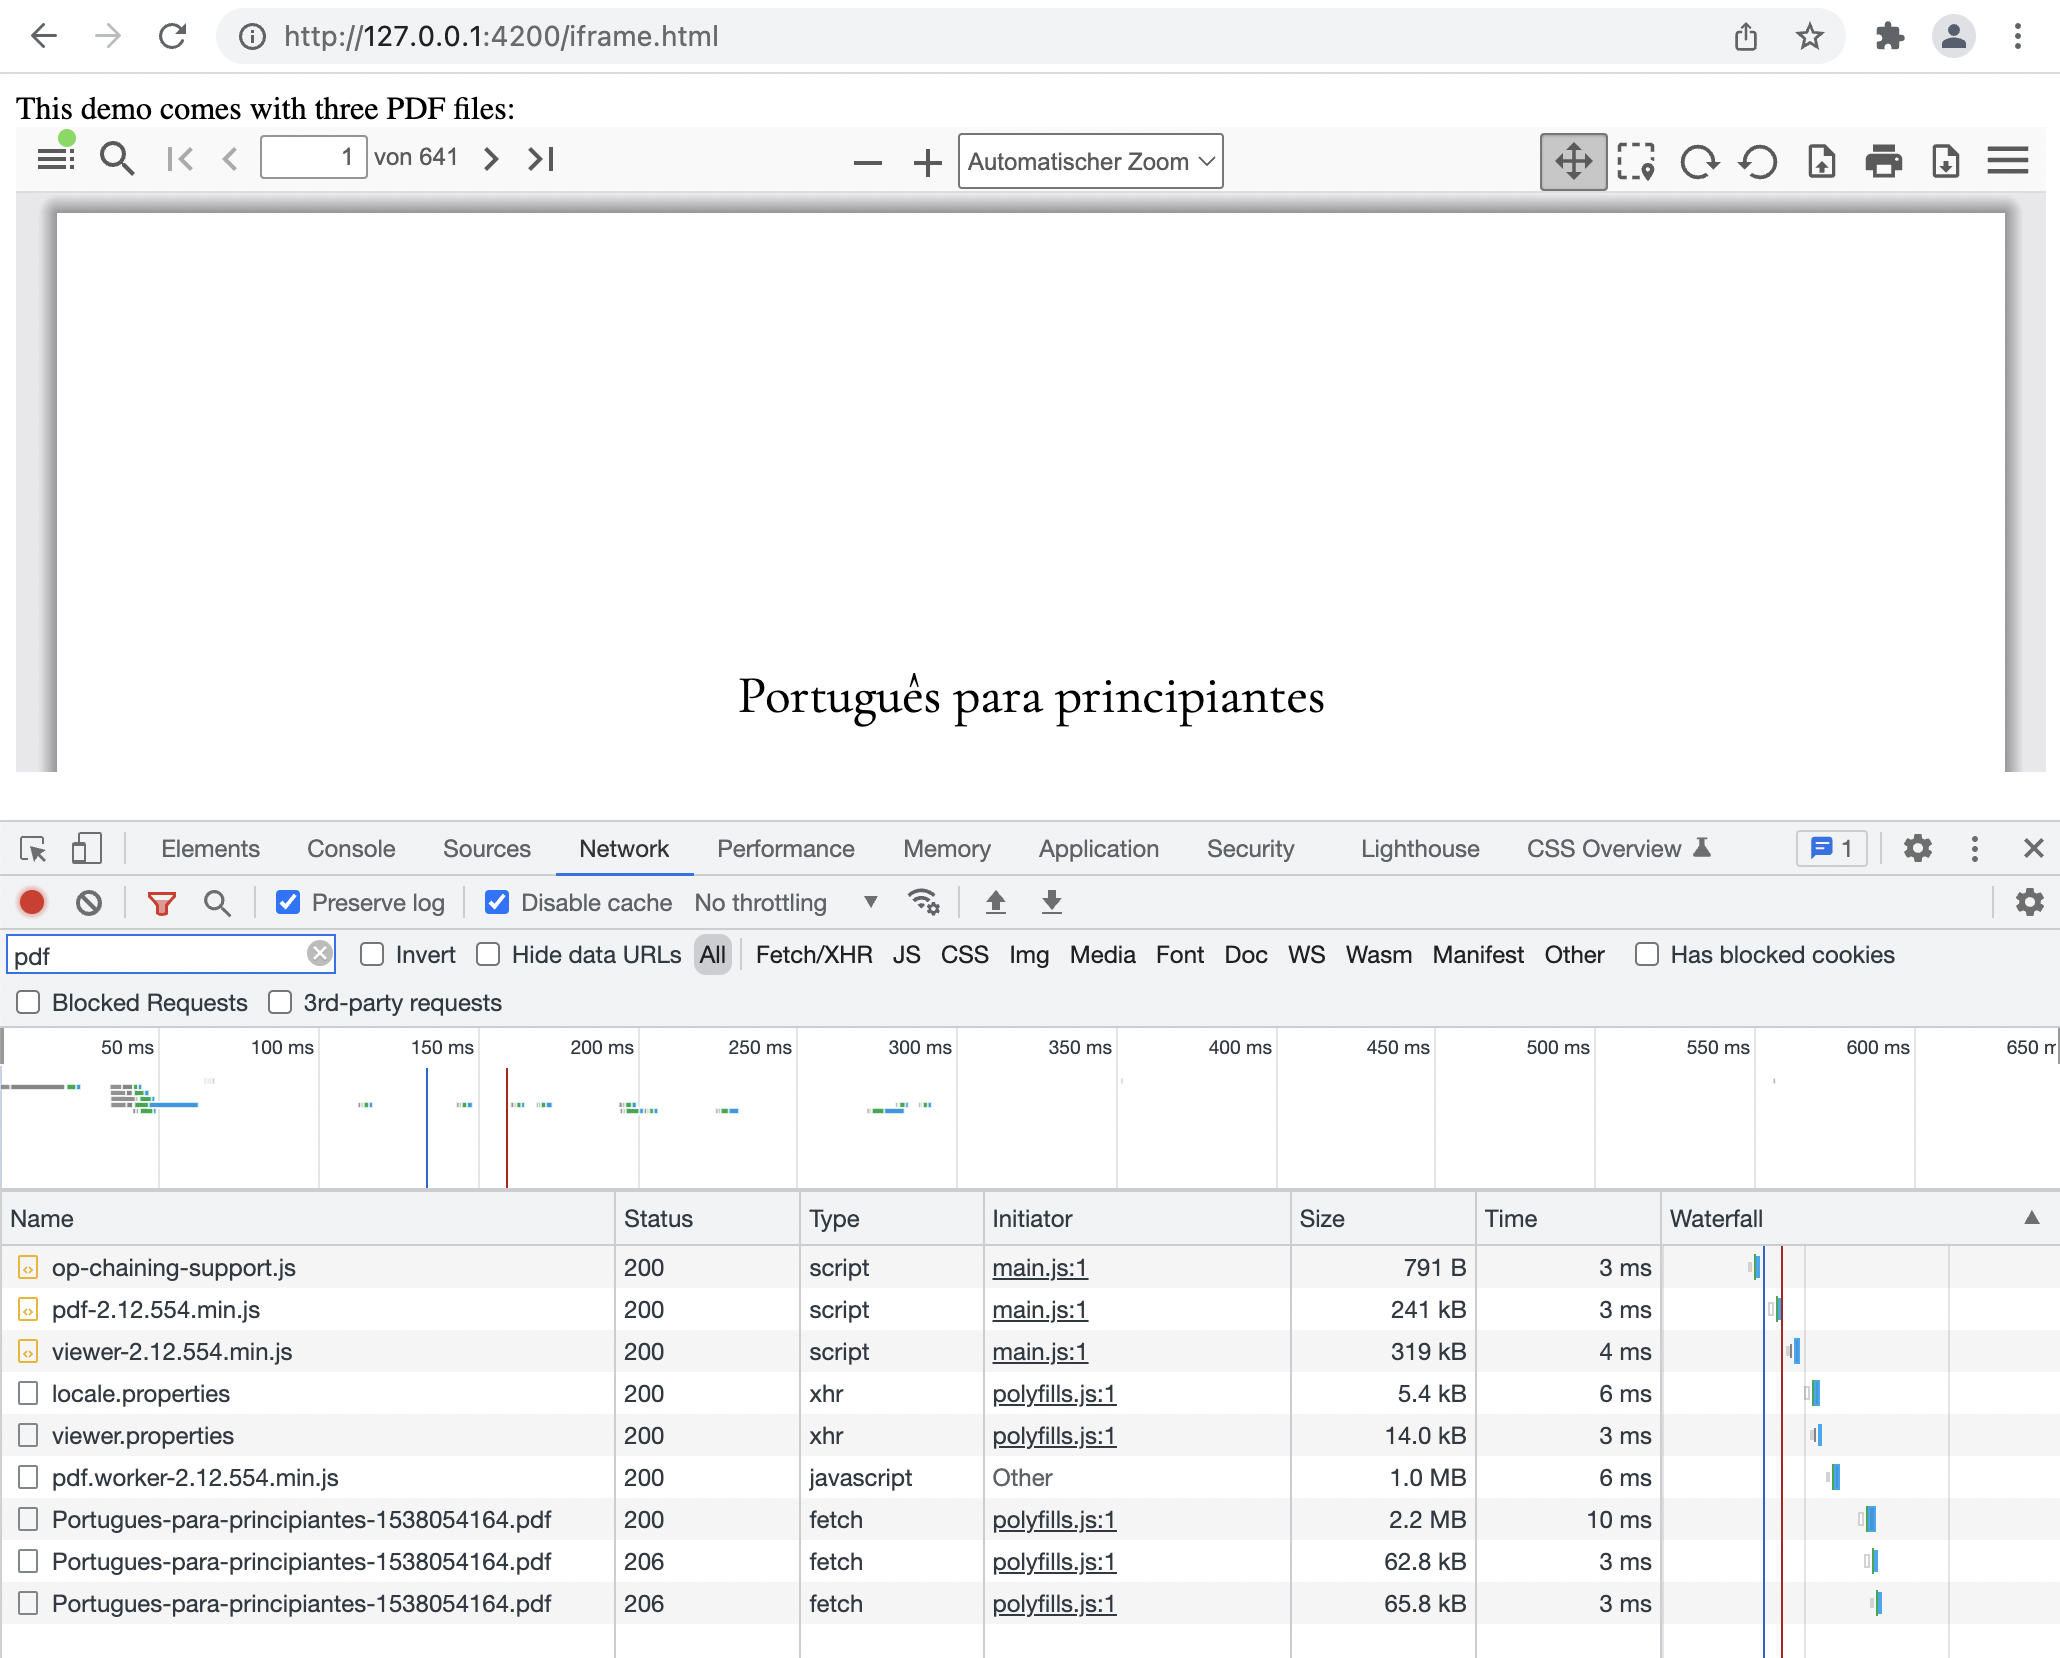Open DevTools settings gear
2060x1658 pixels.
click(1917, 848)
